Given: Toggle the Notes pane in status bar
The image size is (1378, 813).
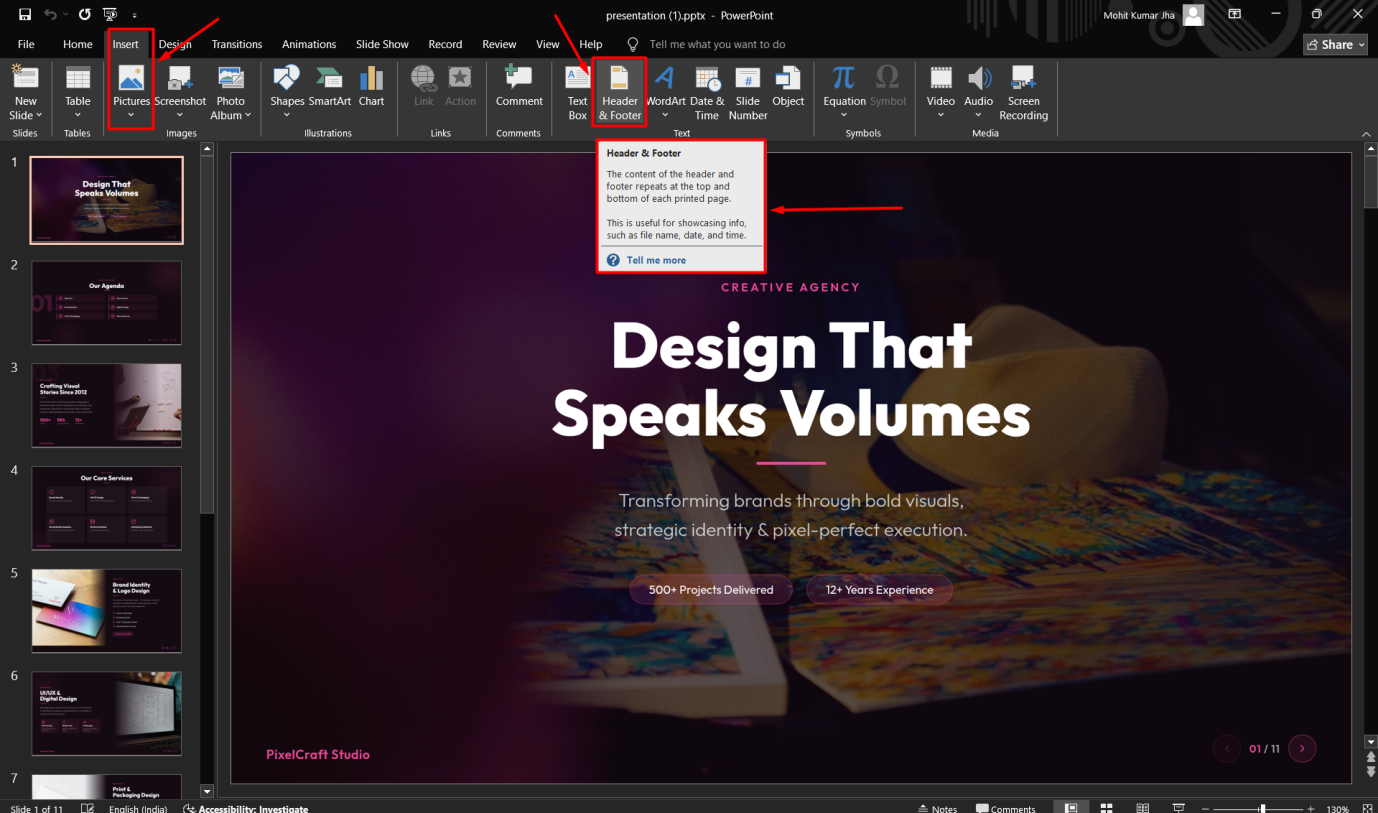Looking at the screenshot, I should pyautogui.click(x=937, y=808).
